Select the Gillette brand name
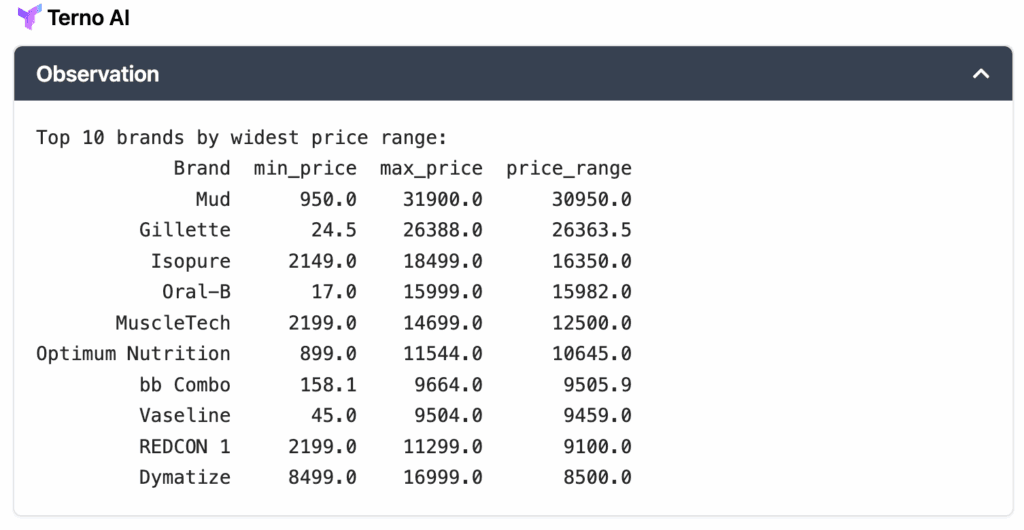 [185, 230]
